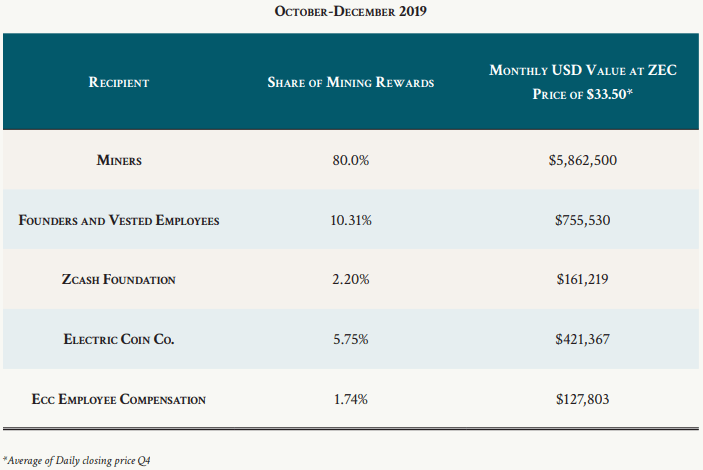Select the Electric Coin Co. row label
Viewport: 703px width, 470px height.
pyautogui.click(x=119, y=340)
